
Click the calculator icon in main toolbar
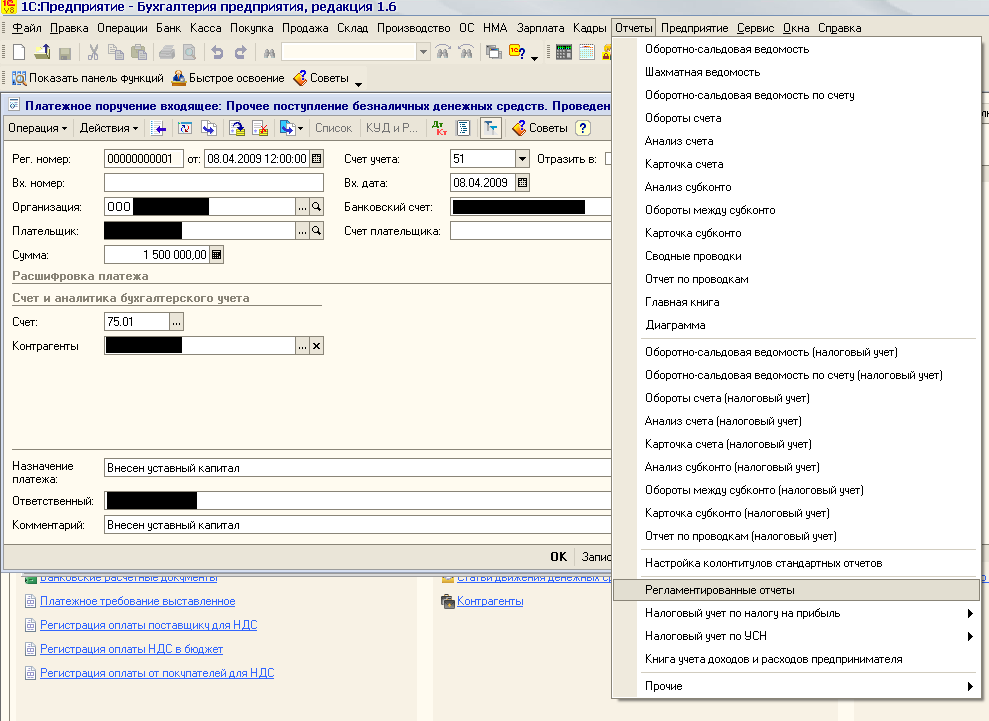(x=564, y=52)
